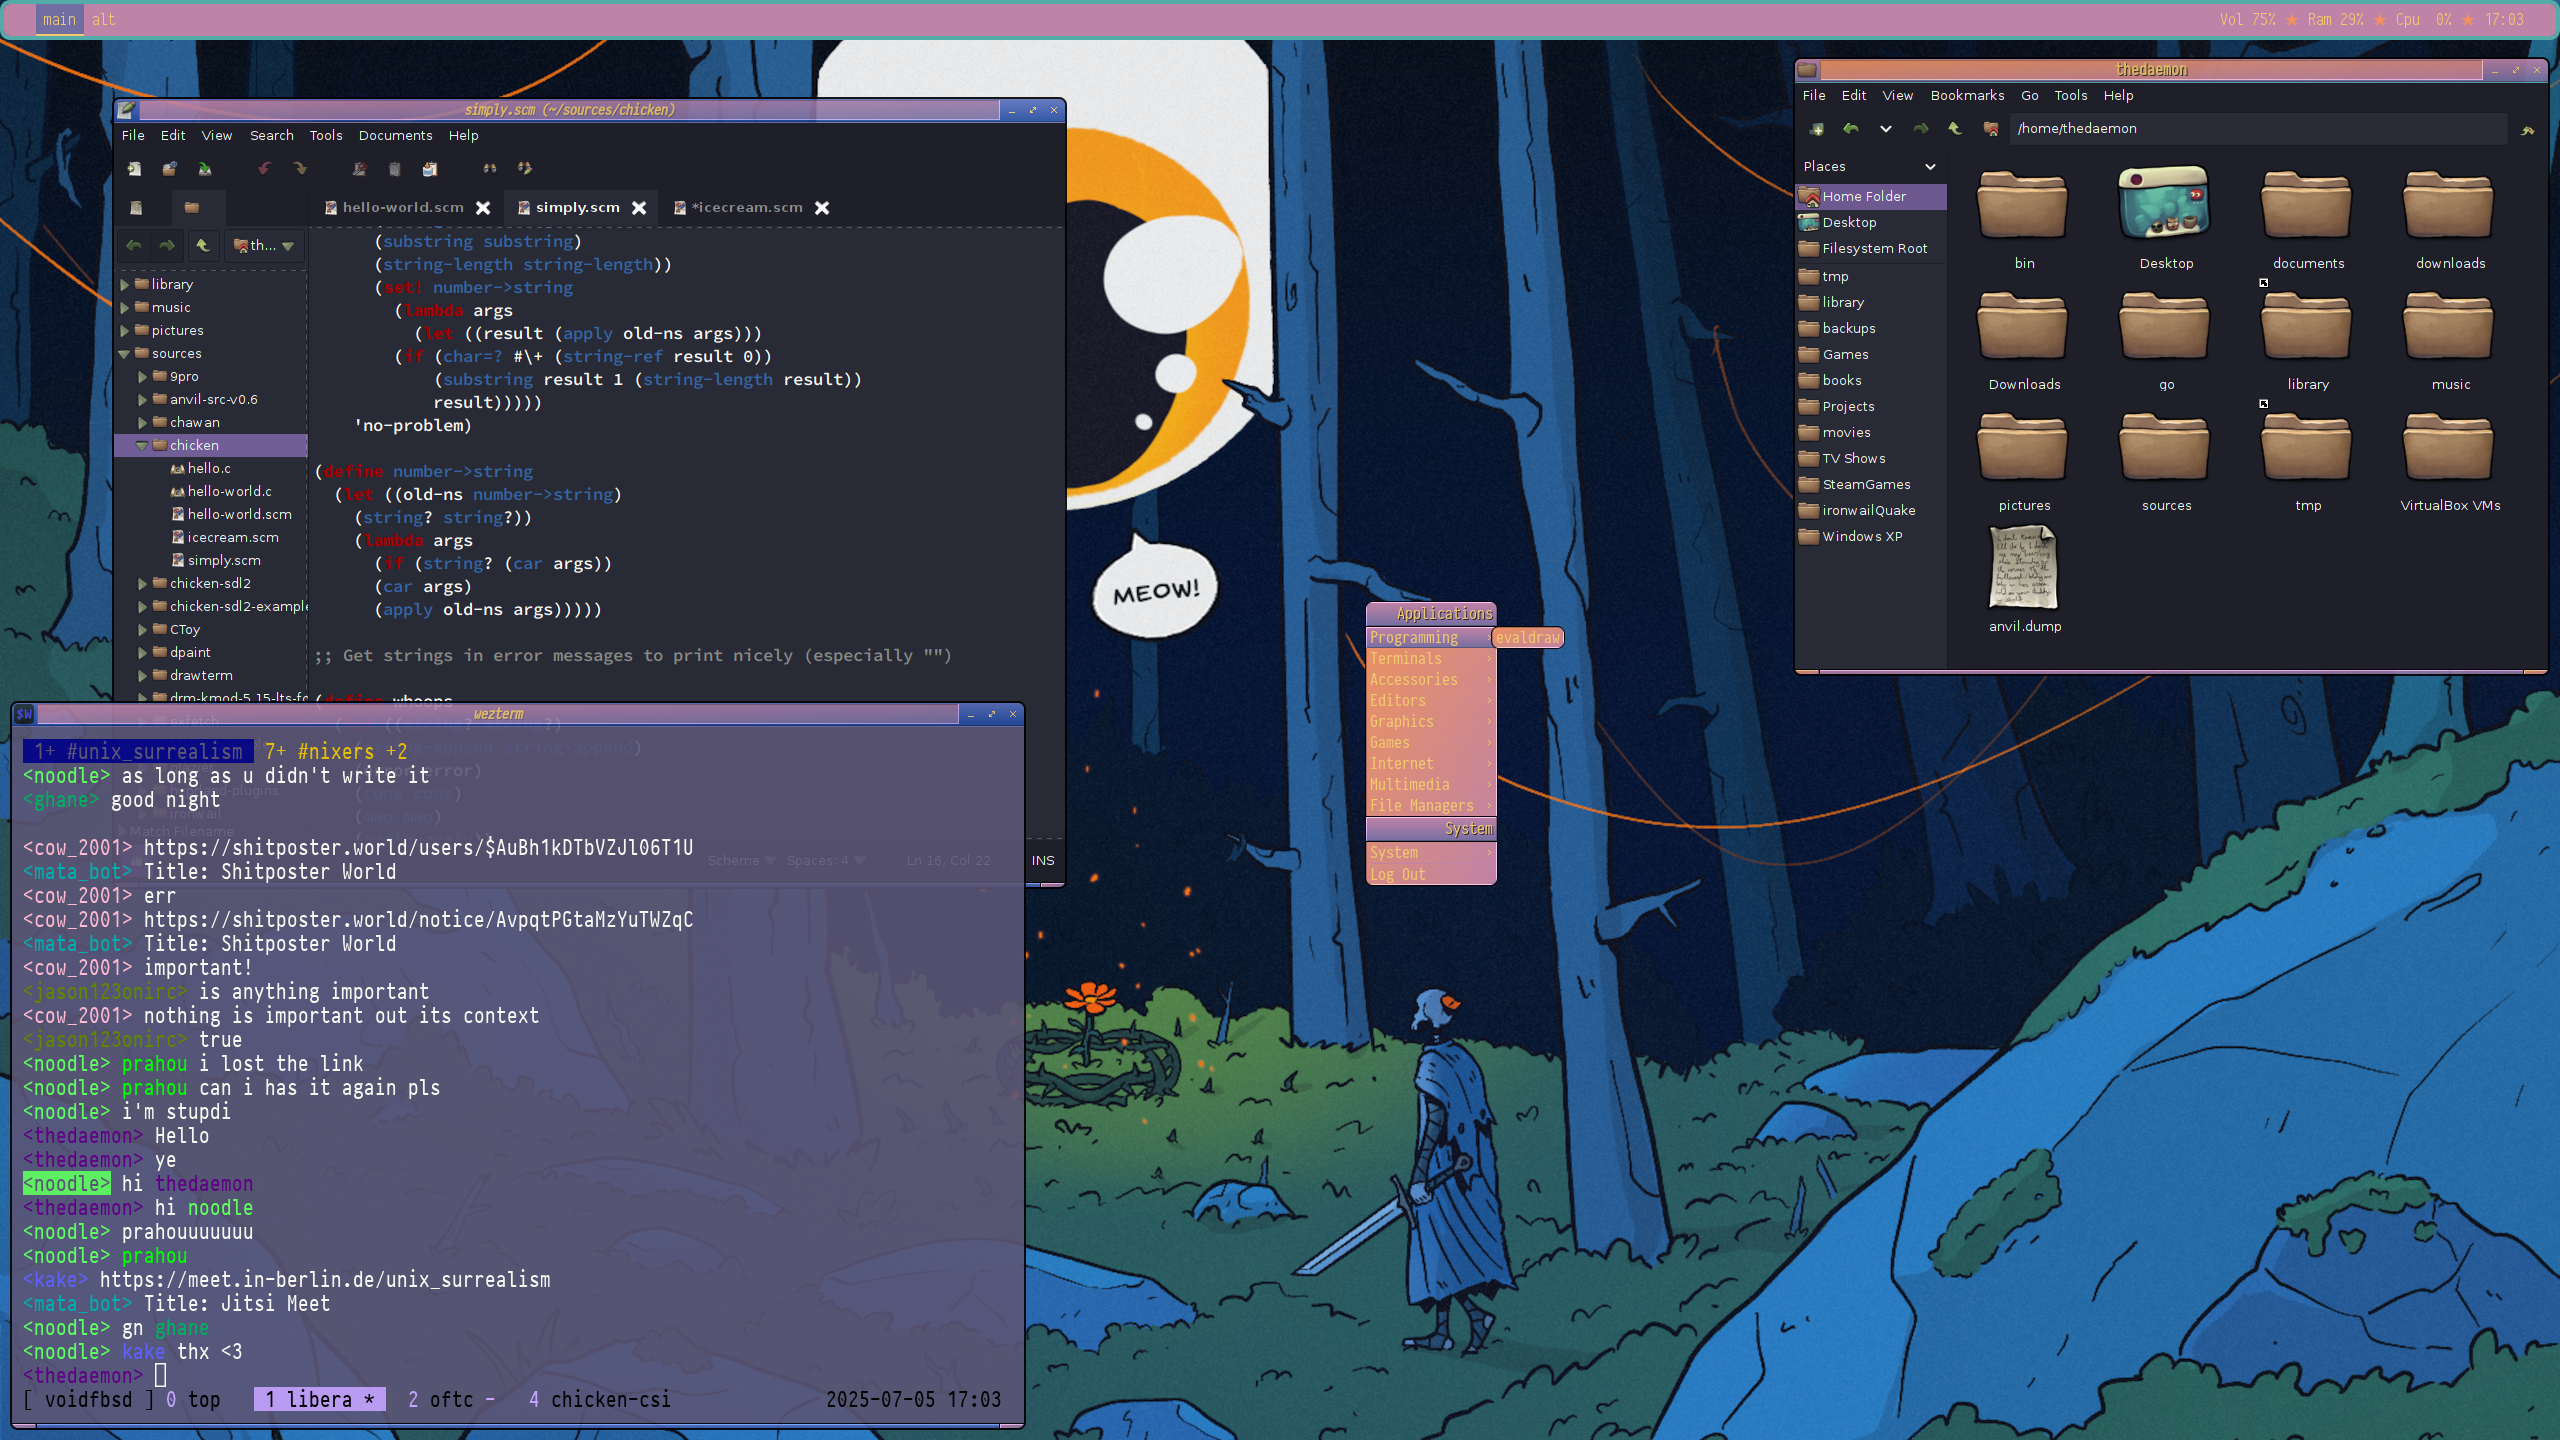Close the simply.scm tab
This screenshot has width=2560, height=1440.
(x=639, y=208)
